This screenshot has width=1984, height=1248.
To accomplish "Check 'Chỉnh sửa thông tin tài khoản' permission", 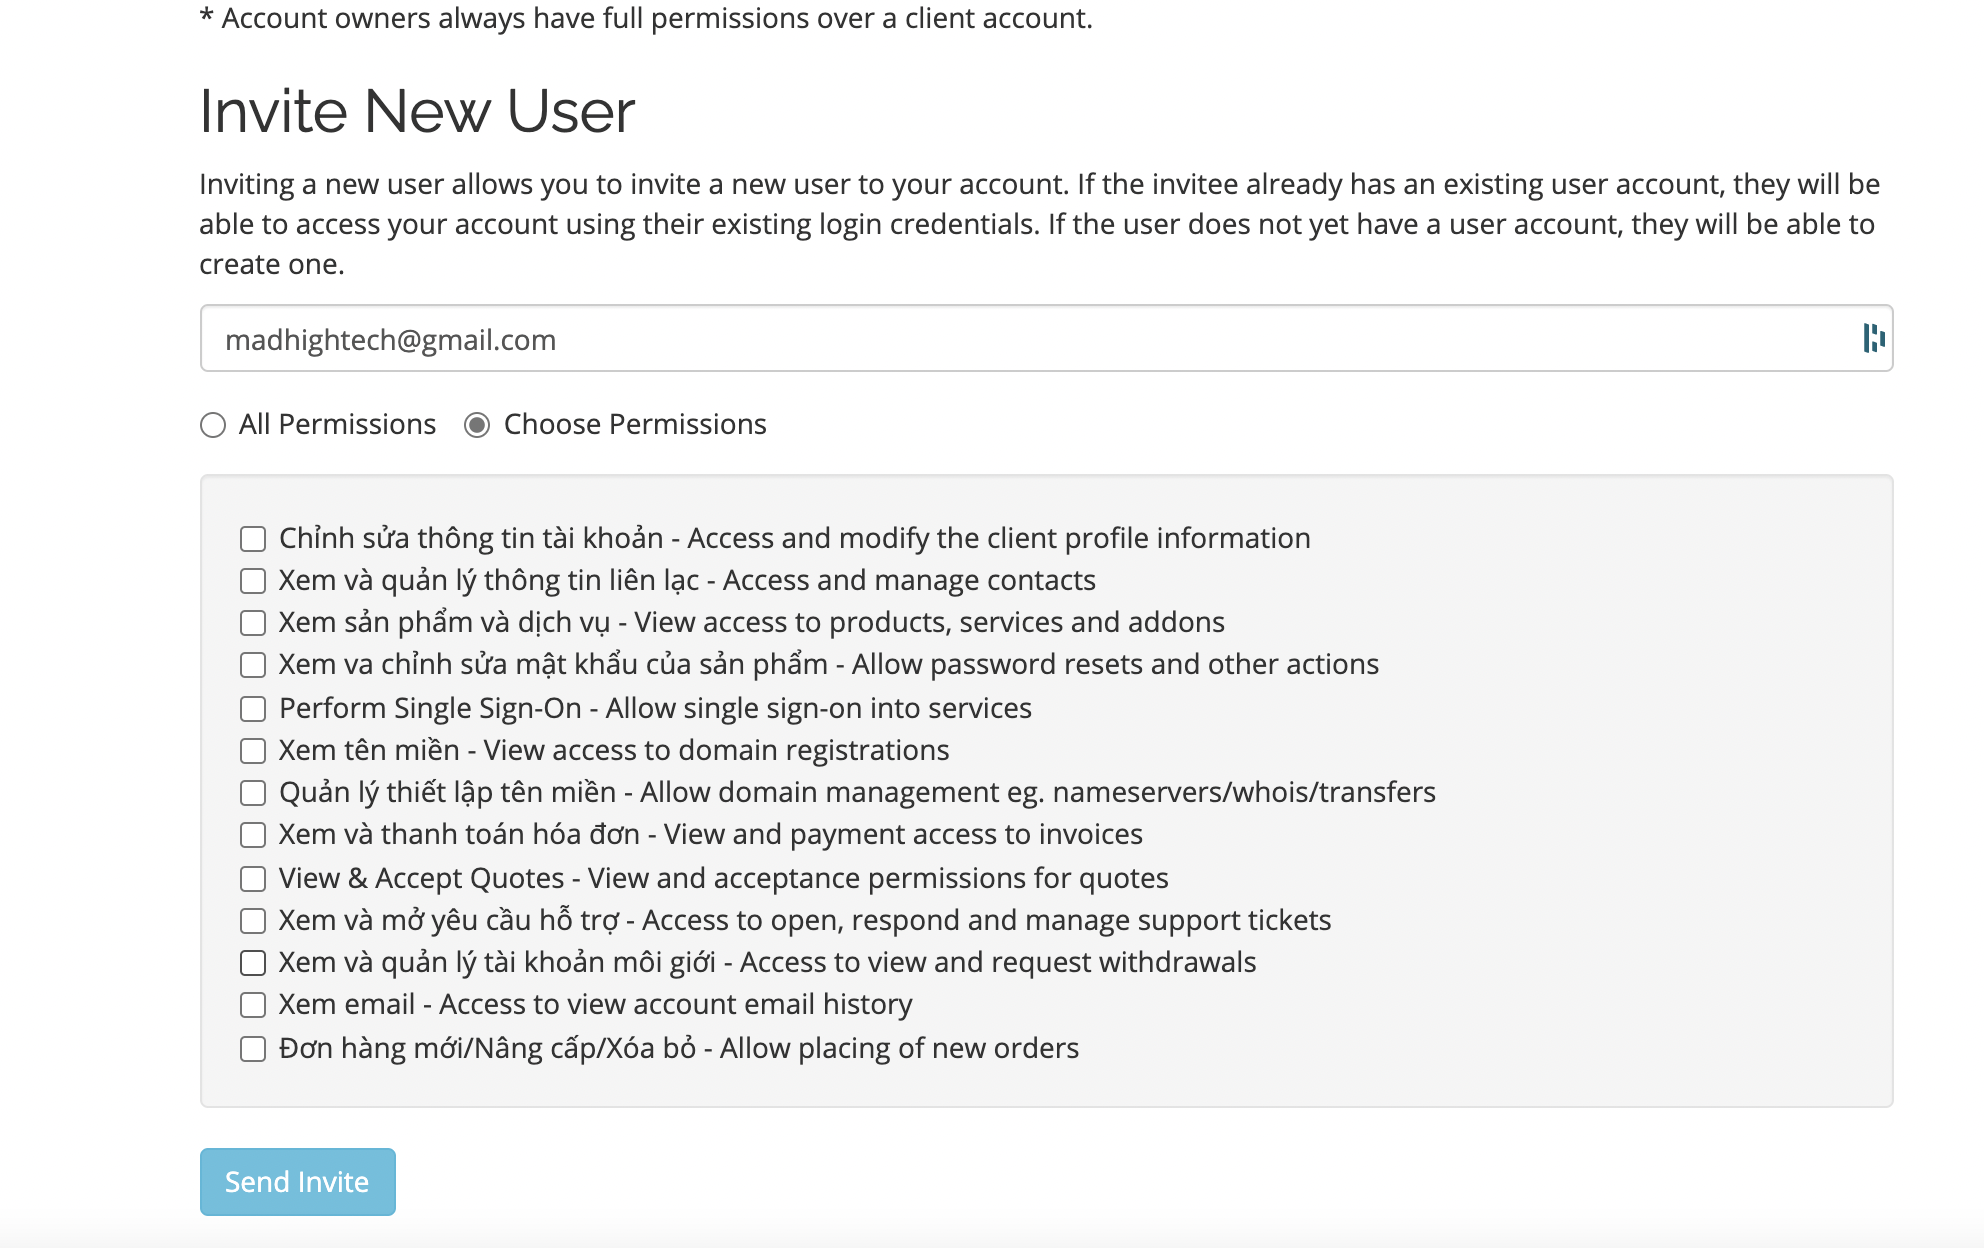I will coord(253,539).
